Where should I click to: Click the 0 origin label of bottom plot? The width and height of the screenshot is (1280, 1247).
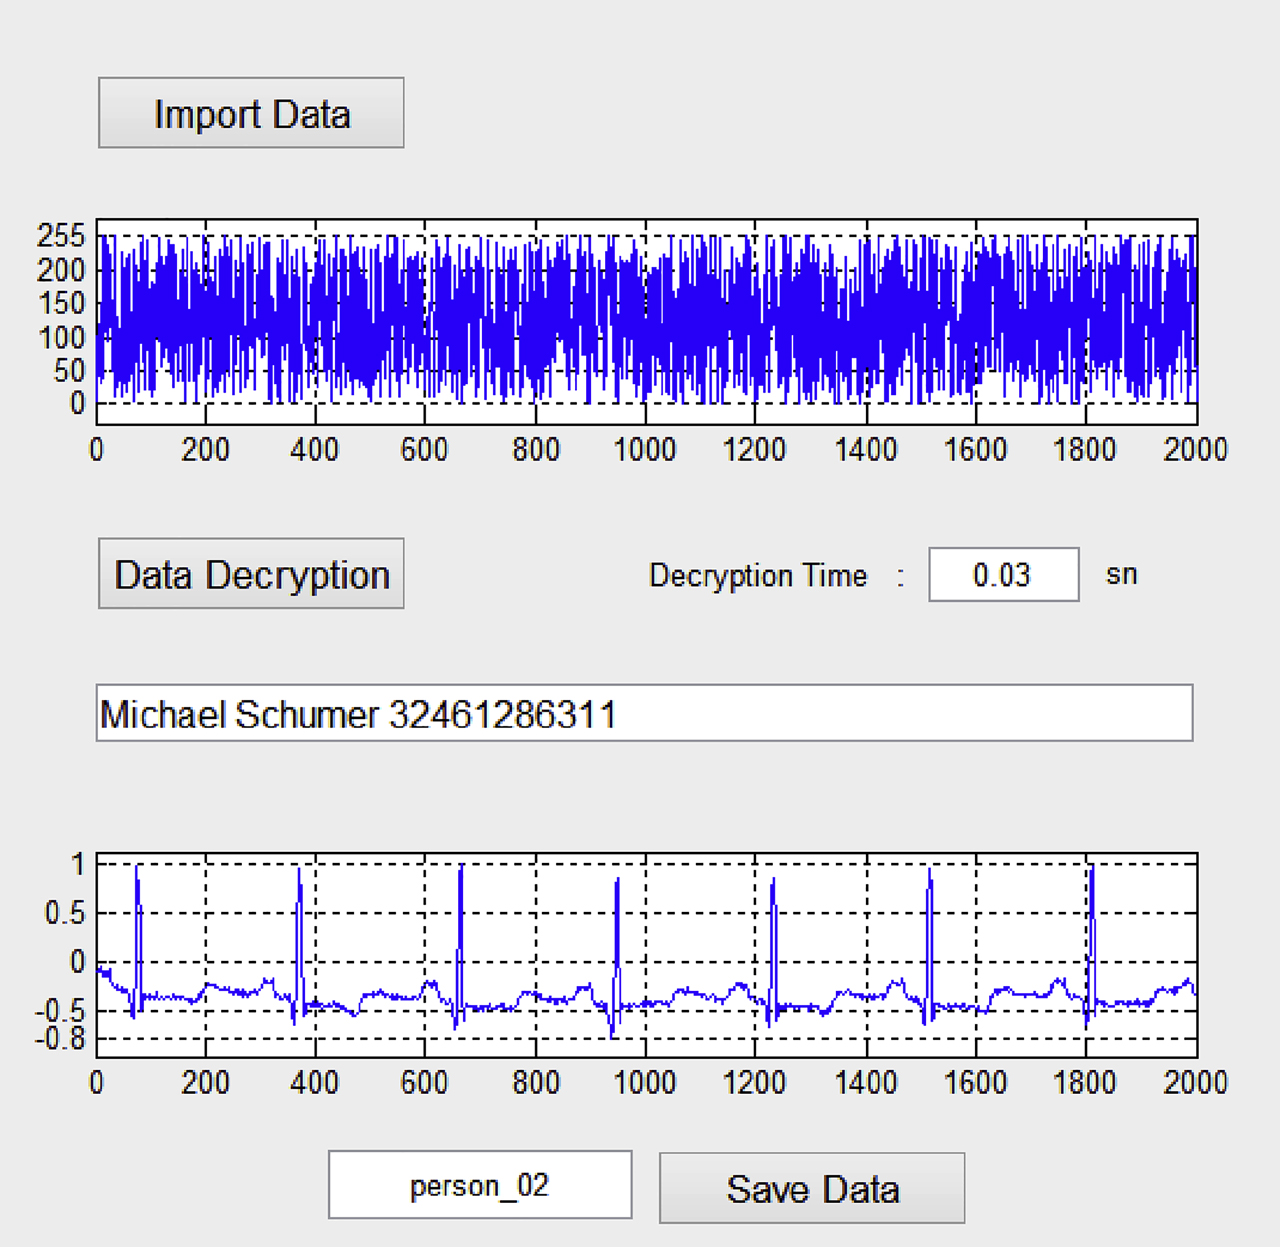click(97, 1083)
